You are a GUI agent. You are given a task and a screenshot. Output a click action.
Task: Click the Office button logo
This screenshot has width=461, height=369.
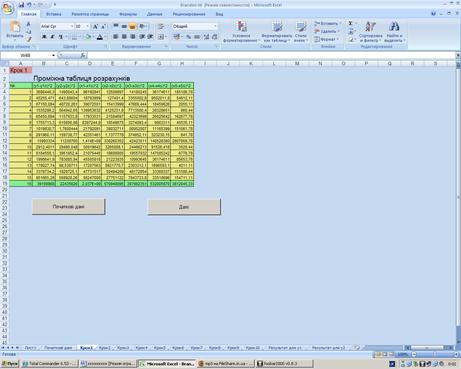(8, 8)
